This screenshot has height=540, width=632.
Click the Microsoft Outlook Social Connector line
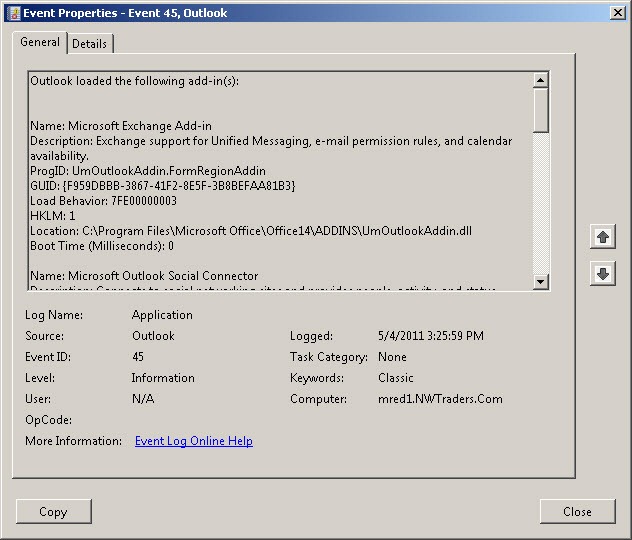(x=144, y=276)
